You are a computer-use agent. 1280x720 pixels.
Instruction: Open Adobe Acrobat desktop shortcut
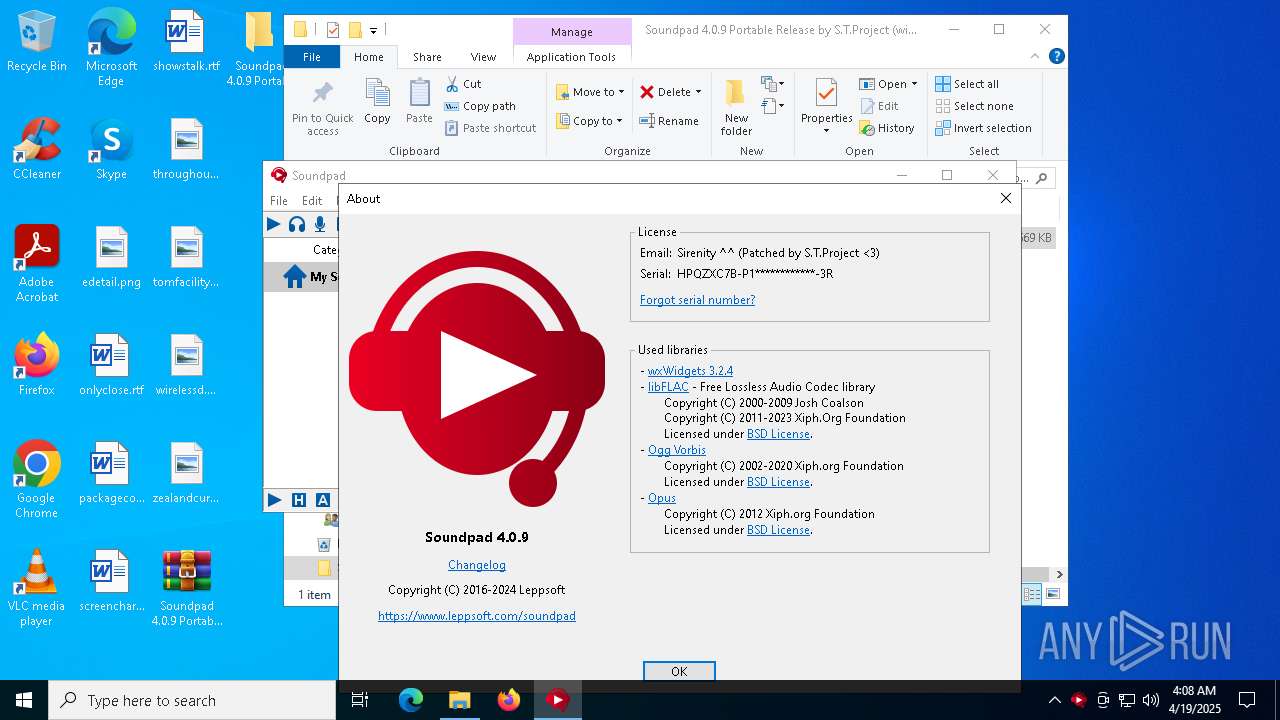(x=37, y=264)
